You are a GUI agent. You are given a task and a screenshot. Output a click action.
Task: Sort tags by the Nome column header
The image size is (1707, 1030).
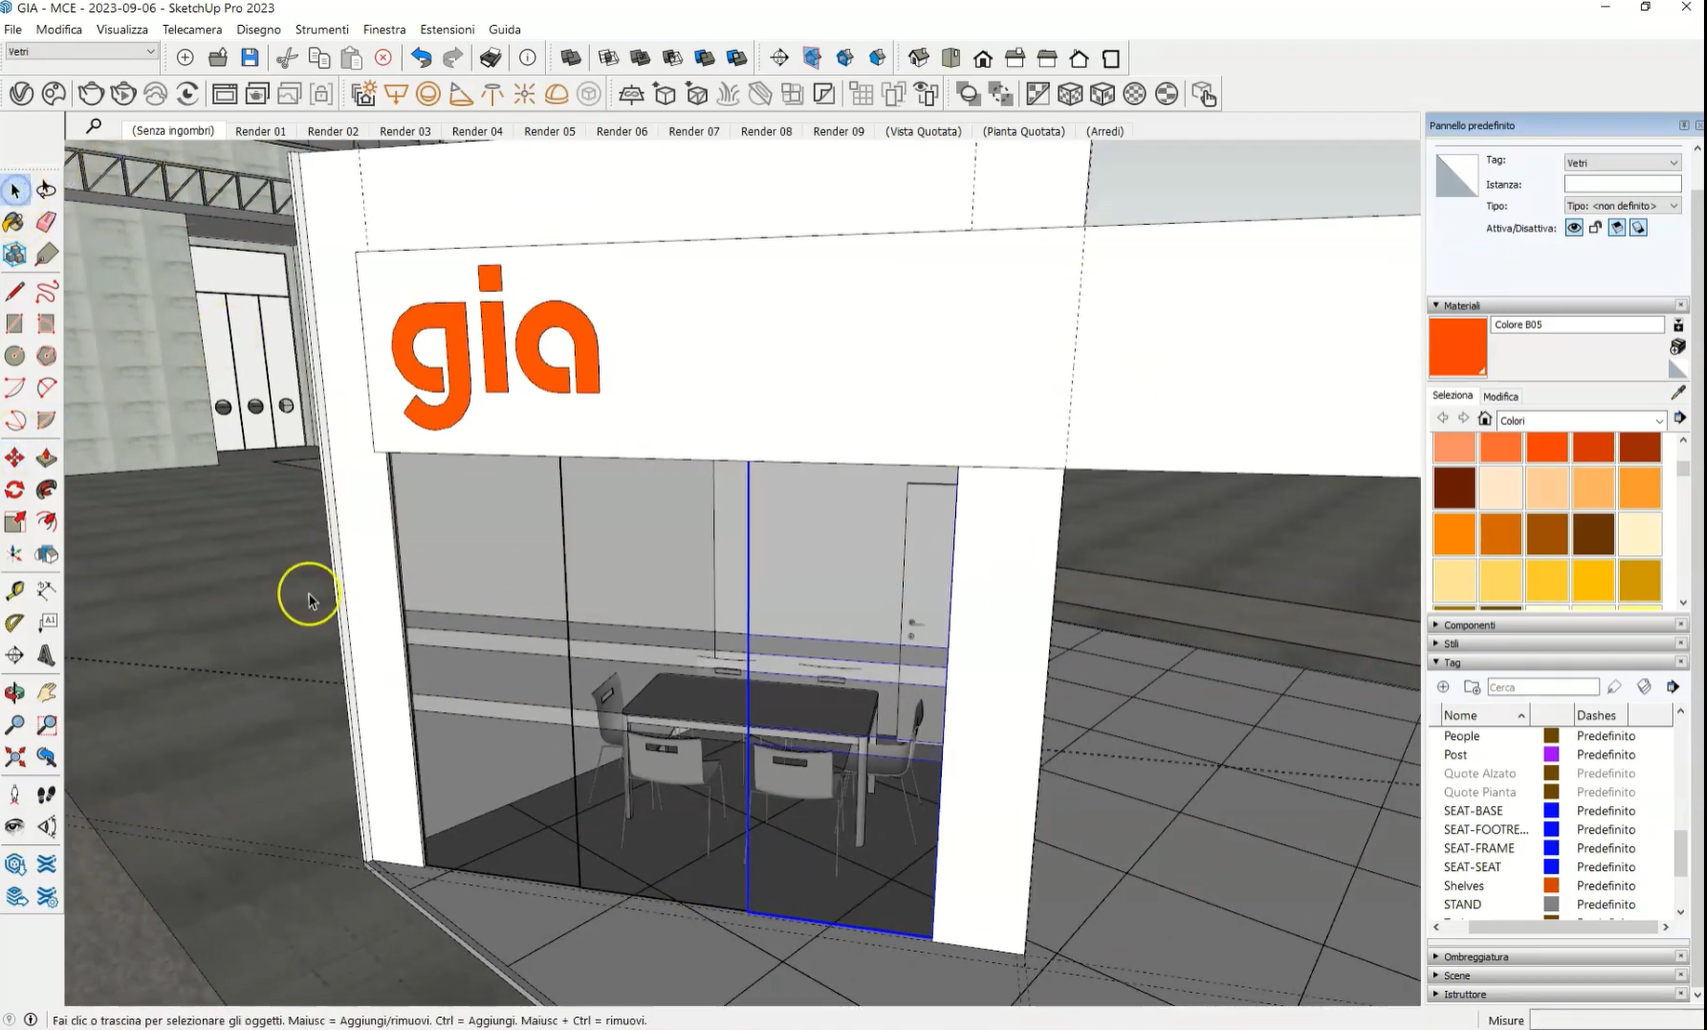click(x=1483, y=715)
